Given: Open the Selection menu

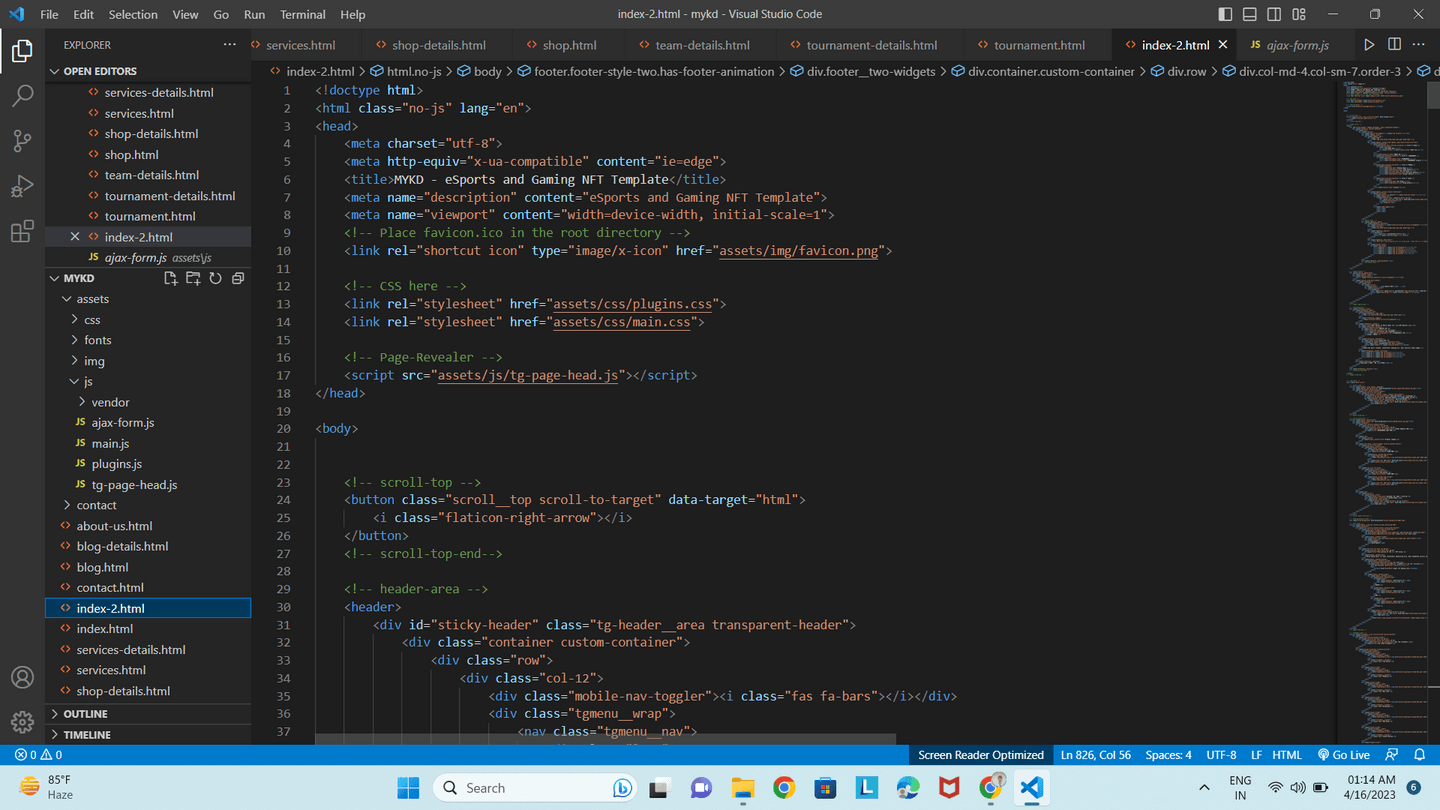Looking at the screenshot, I should coord(133,14).
